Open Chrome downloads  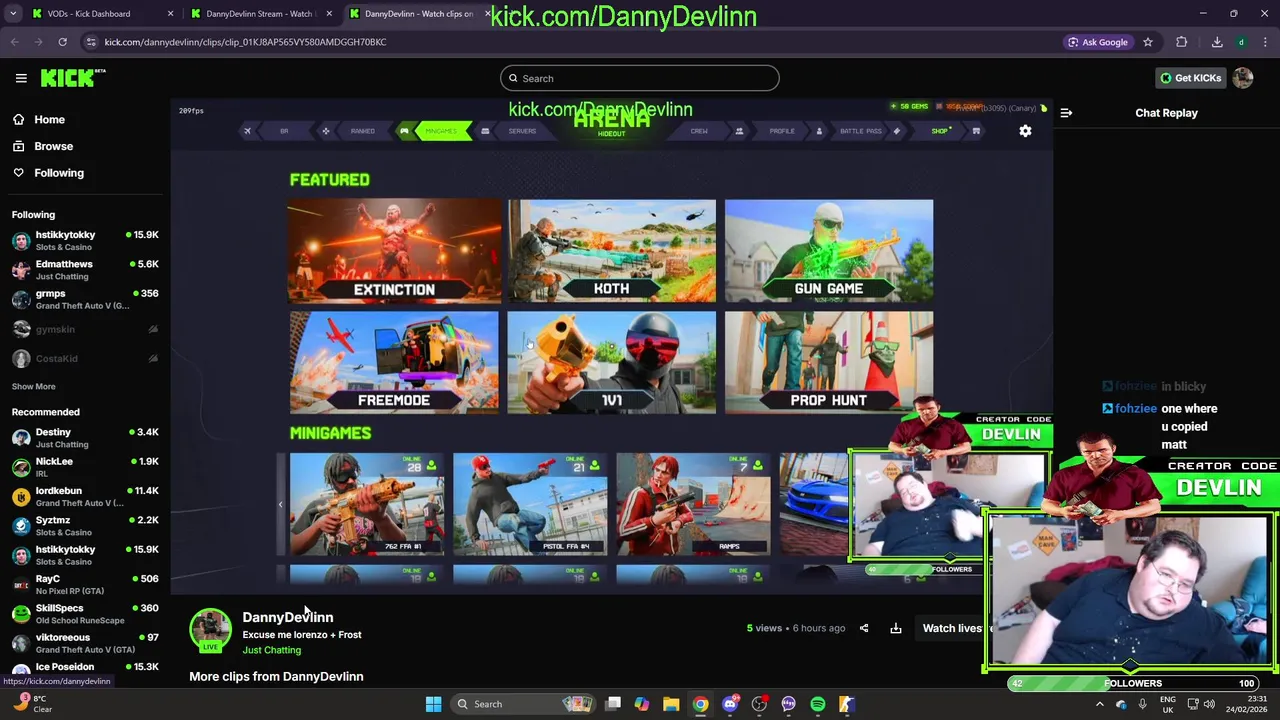1217,42
